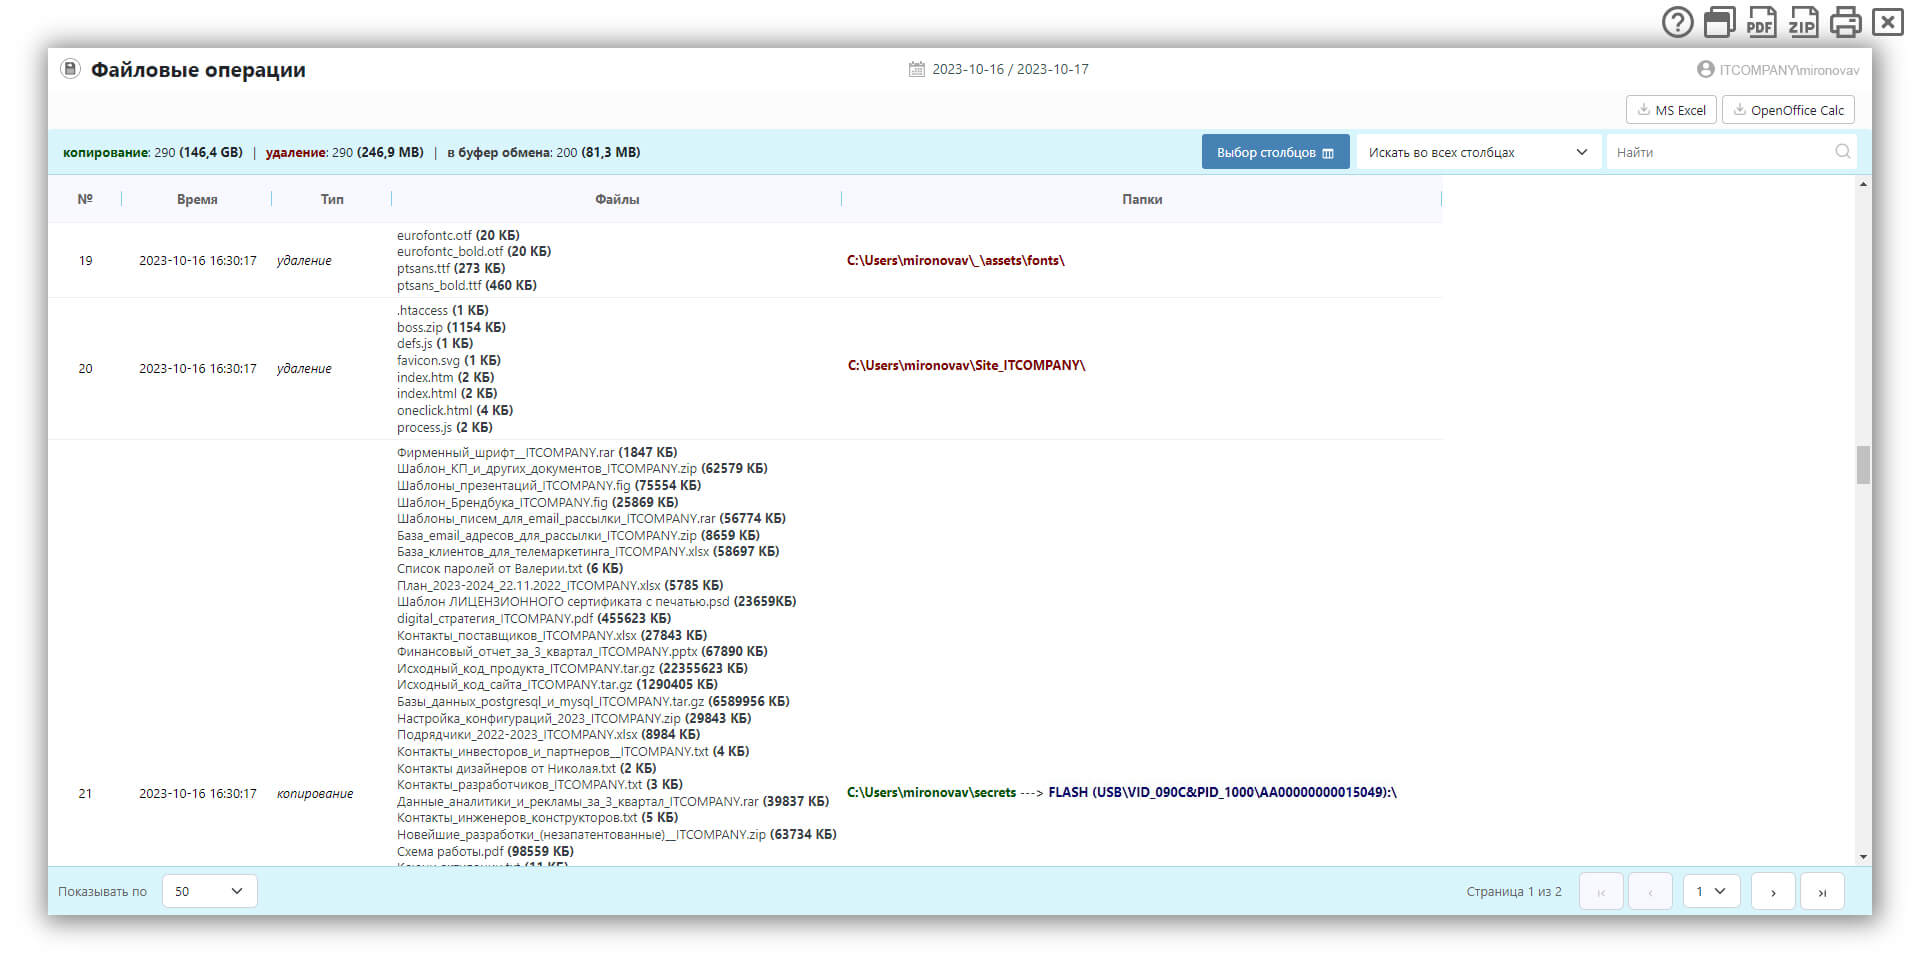
Task: Select row number 19 cell
Action: coord(86,260)
